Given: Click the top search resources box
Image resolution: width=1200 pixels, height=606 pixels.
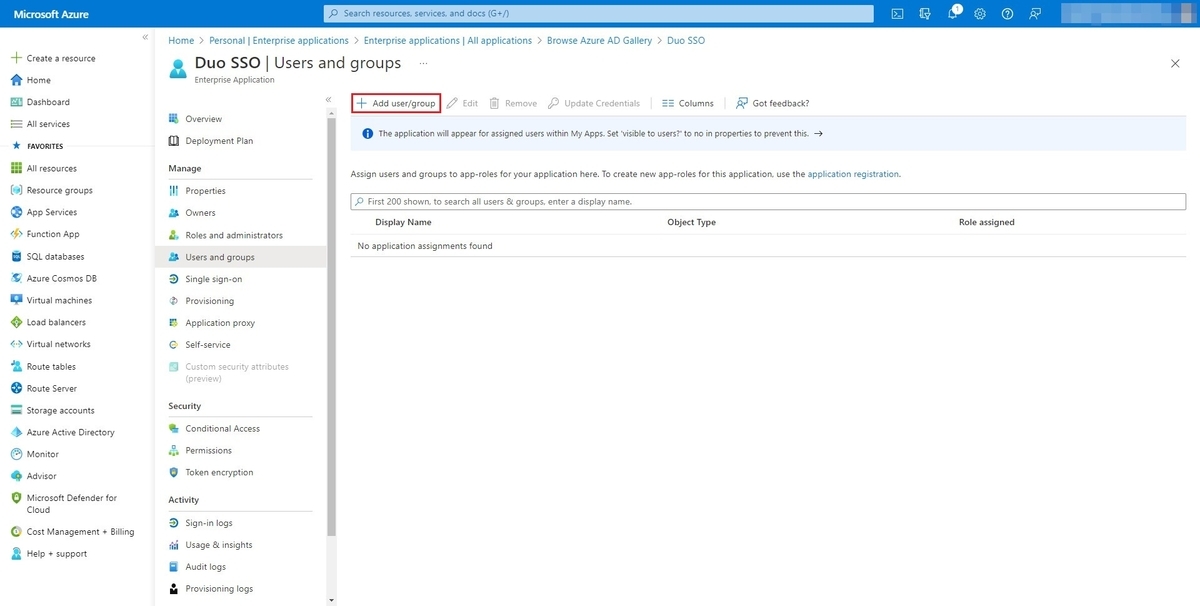Looking at the screenshot, I should [598, 13].
